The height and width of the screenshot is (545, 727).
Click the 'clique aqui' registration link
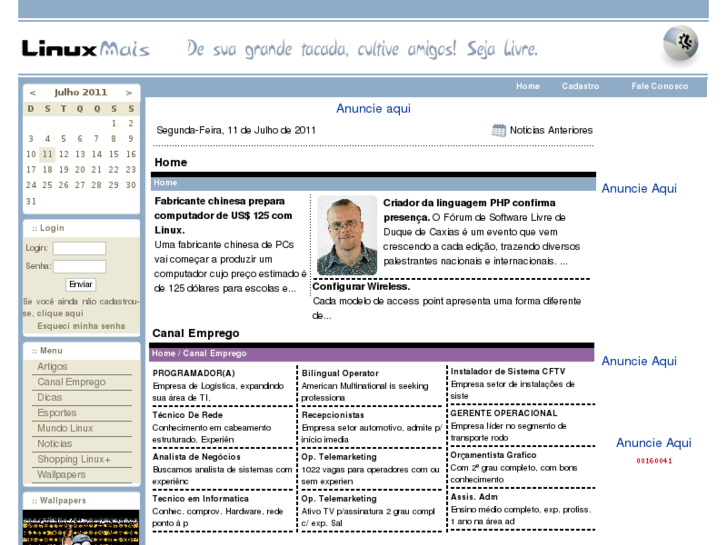pos(60,314)
